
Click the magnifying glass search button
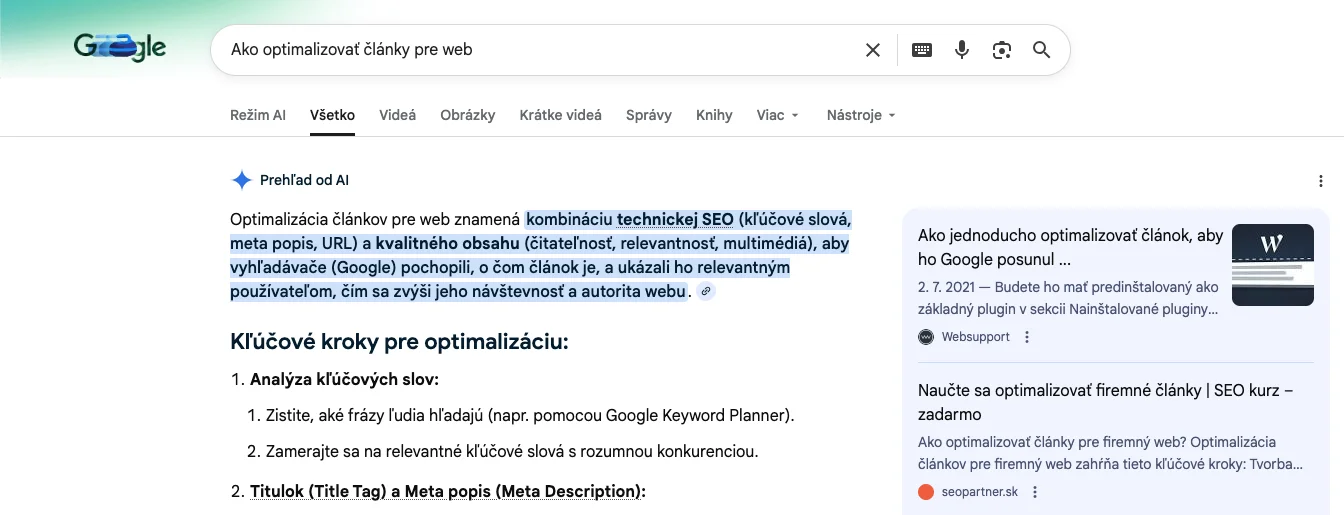1041,50
